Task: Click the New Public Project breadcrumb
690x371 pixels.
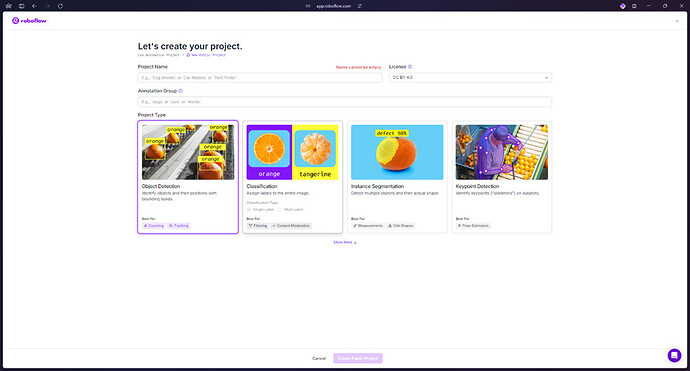Action: [206, 55]
